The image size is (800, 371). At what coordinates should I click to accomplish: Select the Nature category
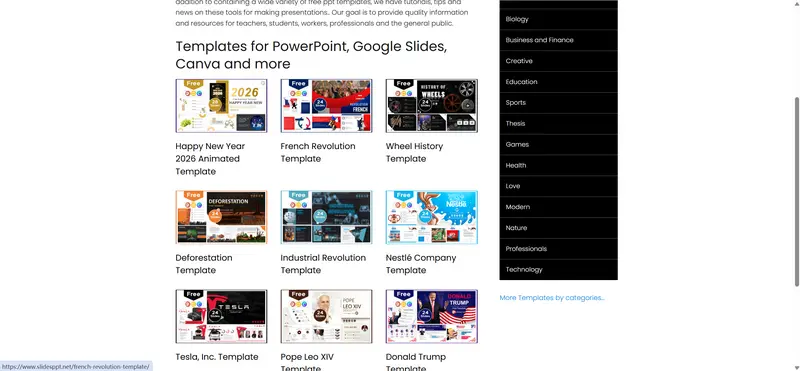(559, 228)
